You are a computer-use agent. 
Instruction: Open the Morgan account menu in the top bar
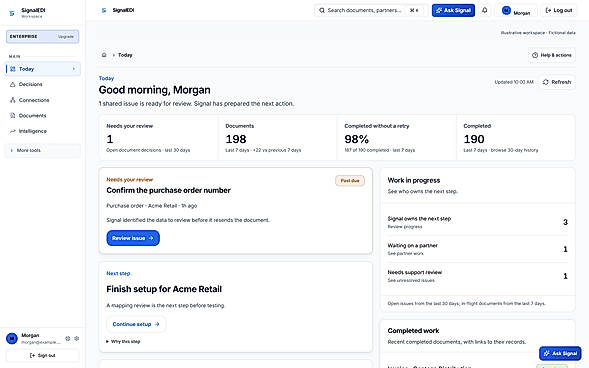(516, 11)
